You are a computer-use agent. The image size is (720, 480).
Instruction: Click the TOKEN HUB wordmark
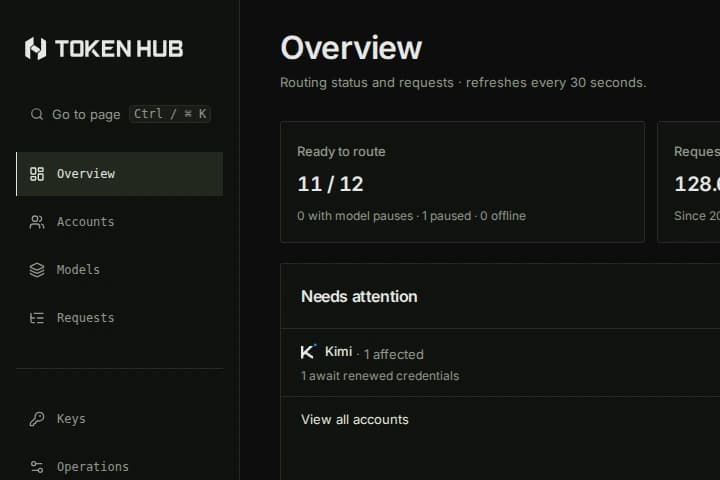pyautogui.click(x=119, y=49)
